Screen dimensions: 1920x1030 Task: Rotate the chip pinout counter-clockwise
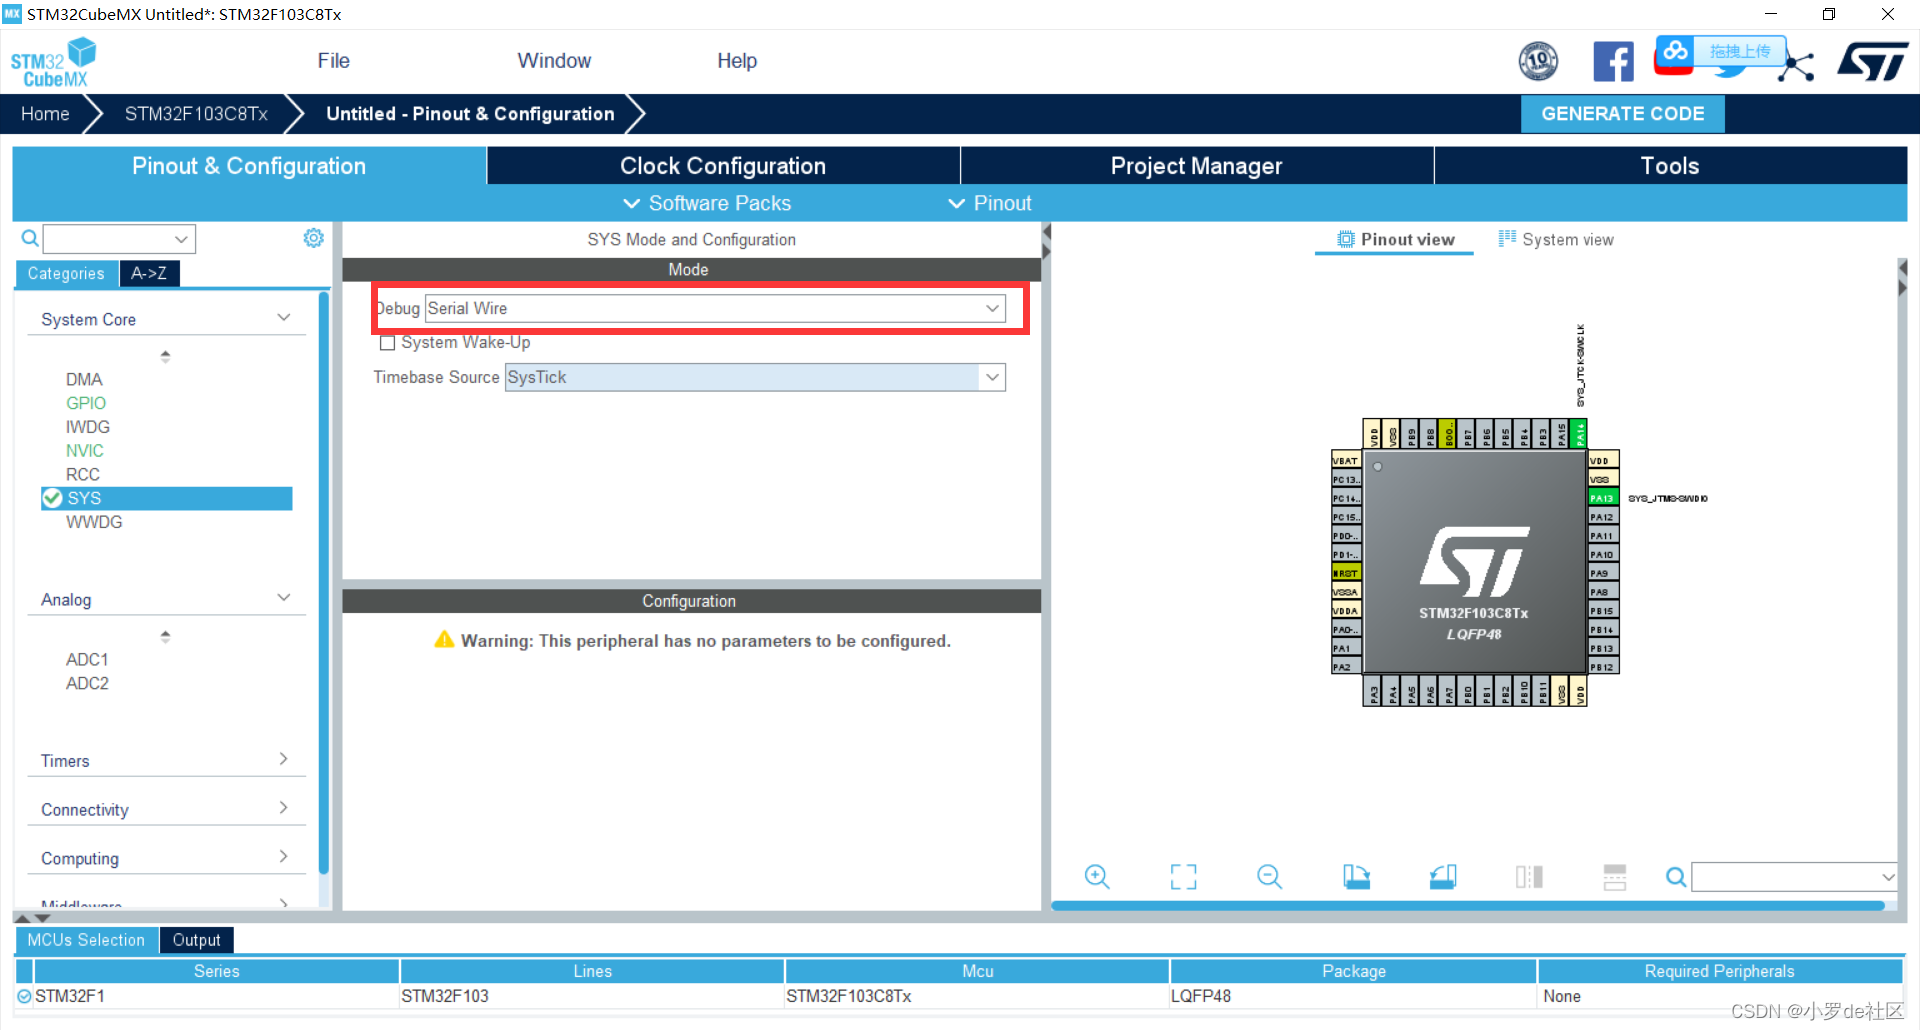coord(1443,877)
